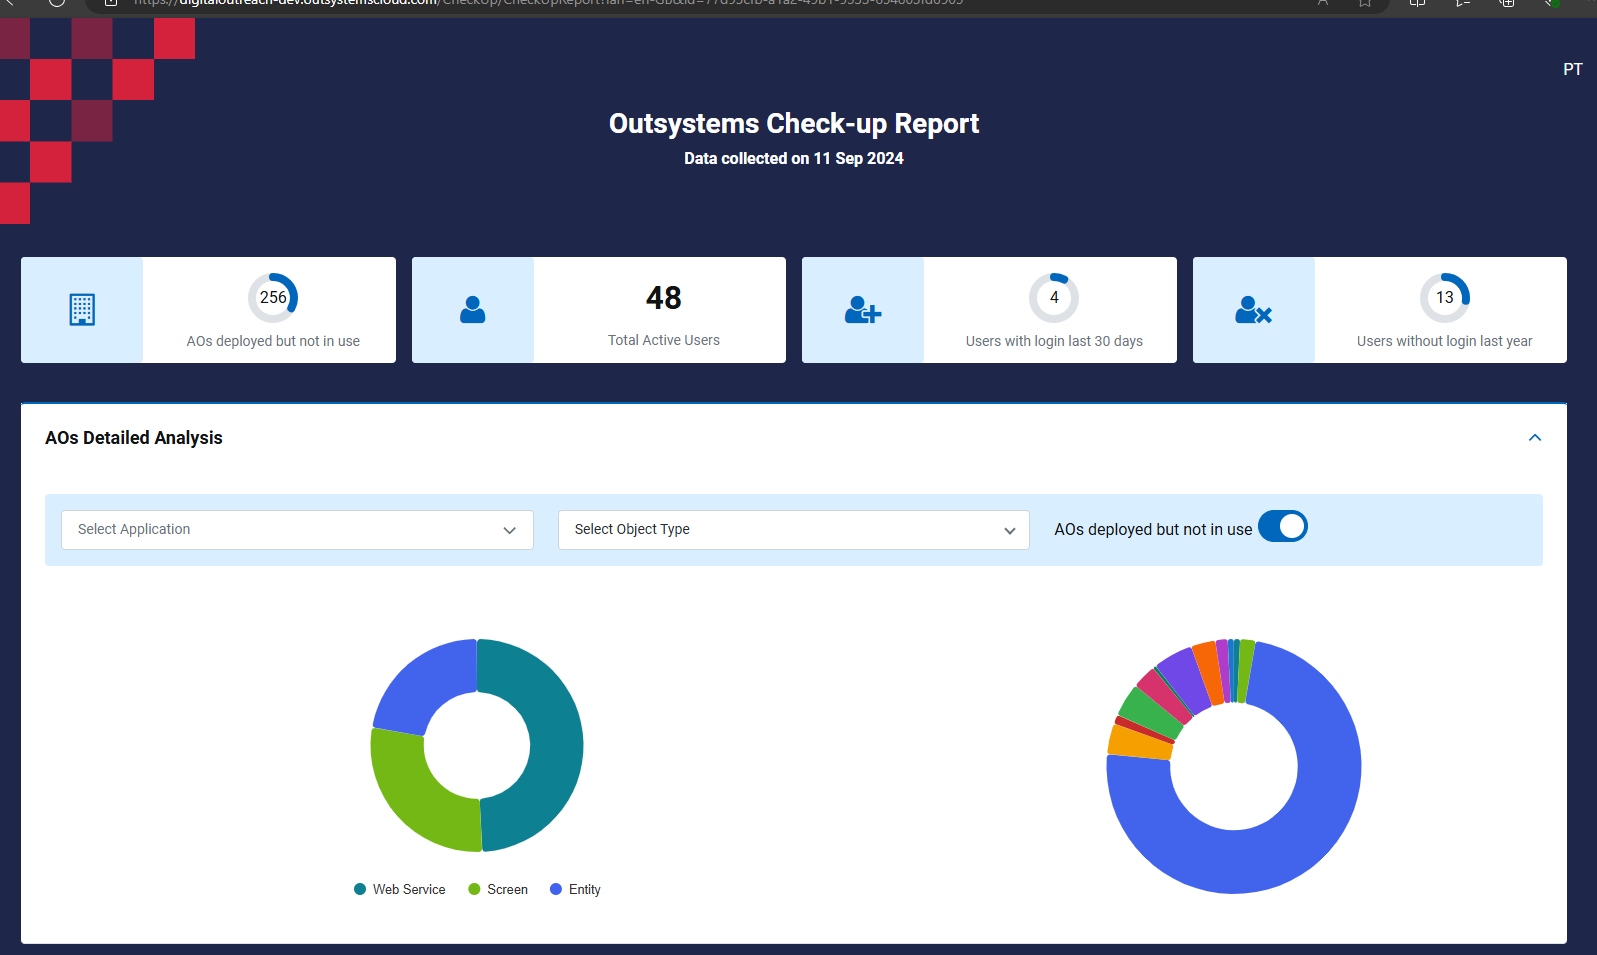
Task: Toggle AOs deployed but not in use switch
Action: [1283, 526]
